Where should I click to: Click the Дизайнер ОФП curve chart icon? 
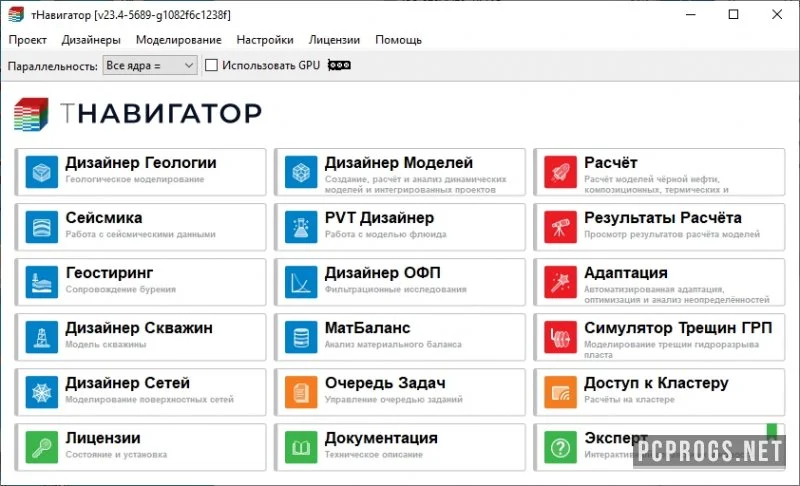(x=301, y=282)
